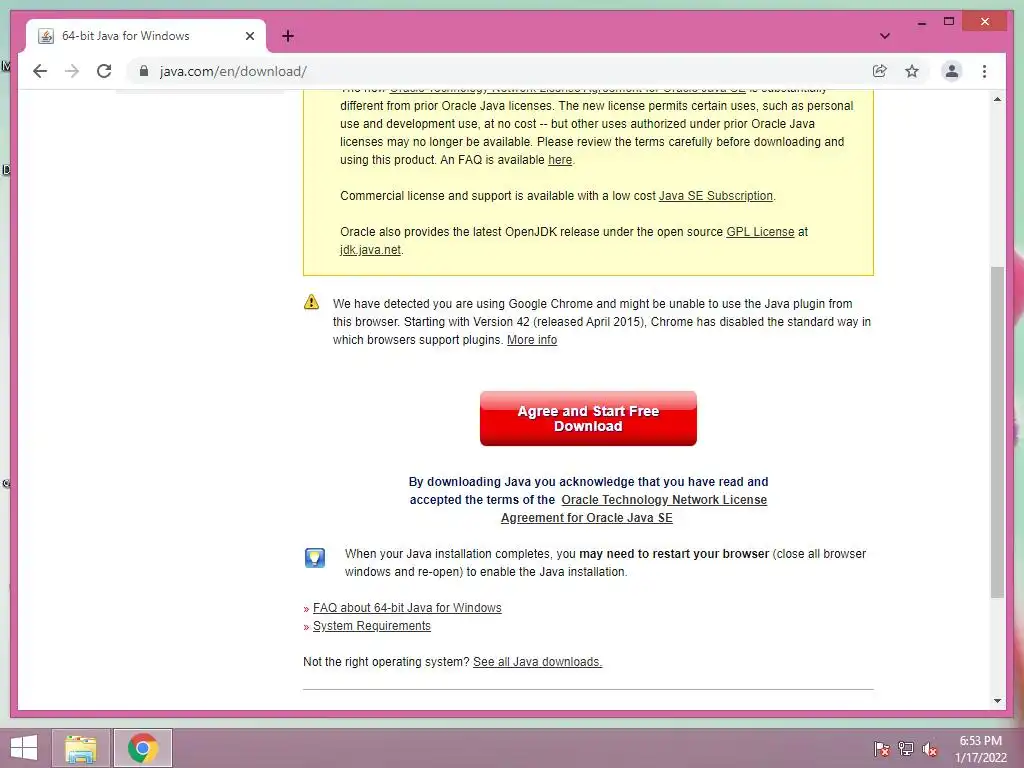Maximize the Chrome window
The height and width of the screenshot is (768, 1024).
[x=949, y=22]
